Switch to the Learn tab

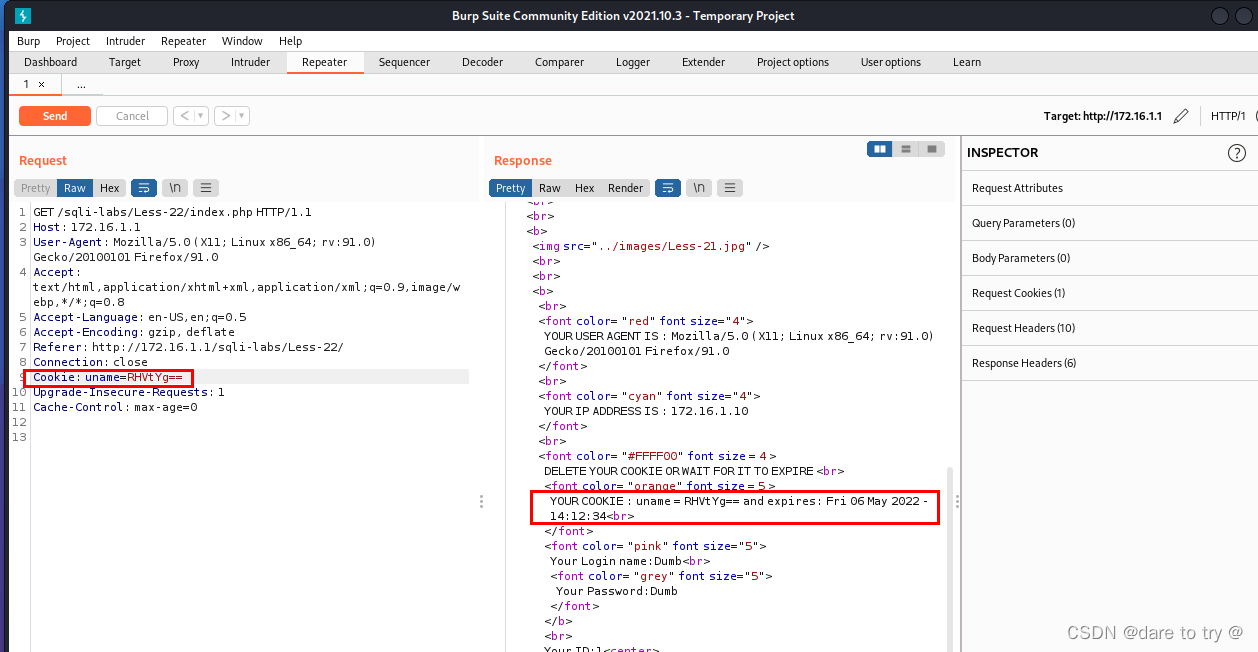click(967, 62)
